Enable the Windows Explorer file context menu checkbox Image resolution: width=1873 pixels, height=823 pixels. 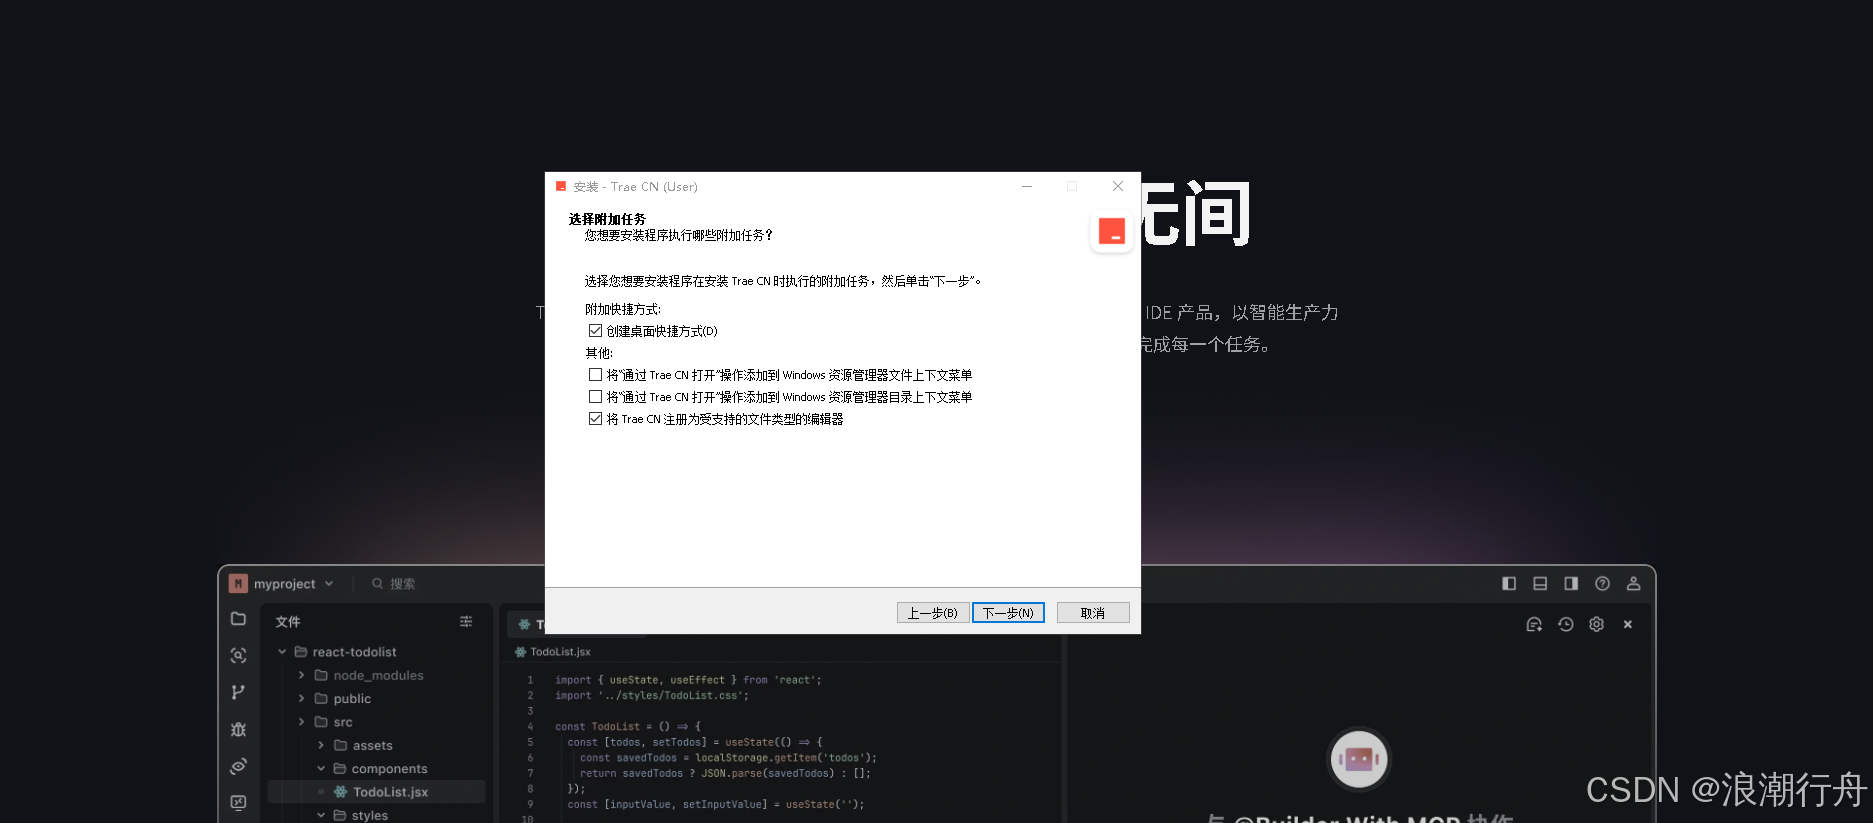tap(595, 375)
